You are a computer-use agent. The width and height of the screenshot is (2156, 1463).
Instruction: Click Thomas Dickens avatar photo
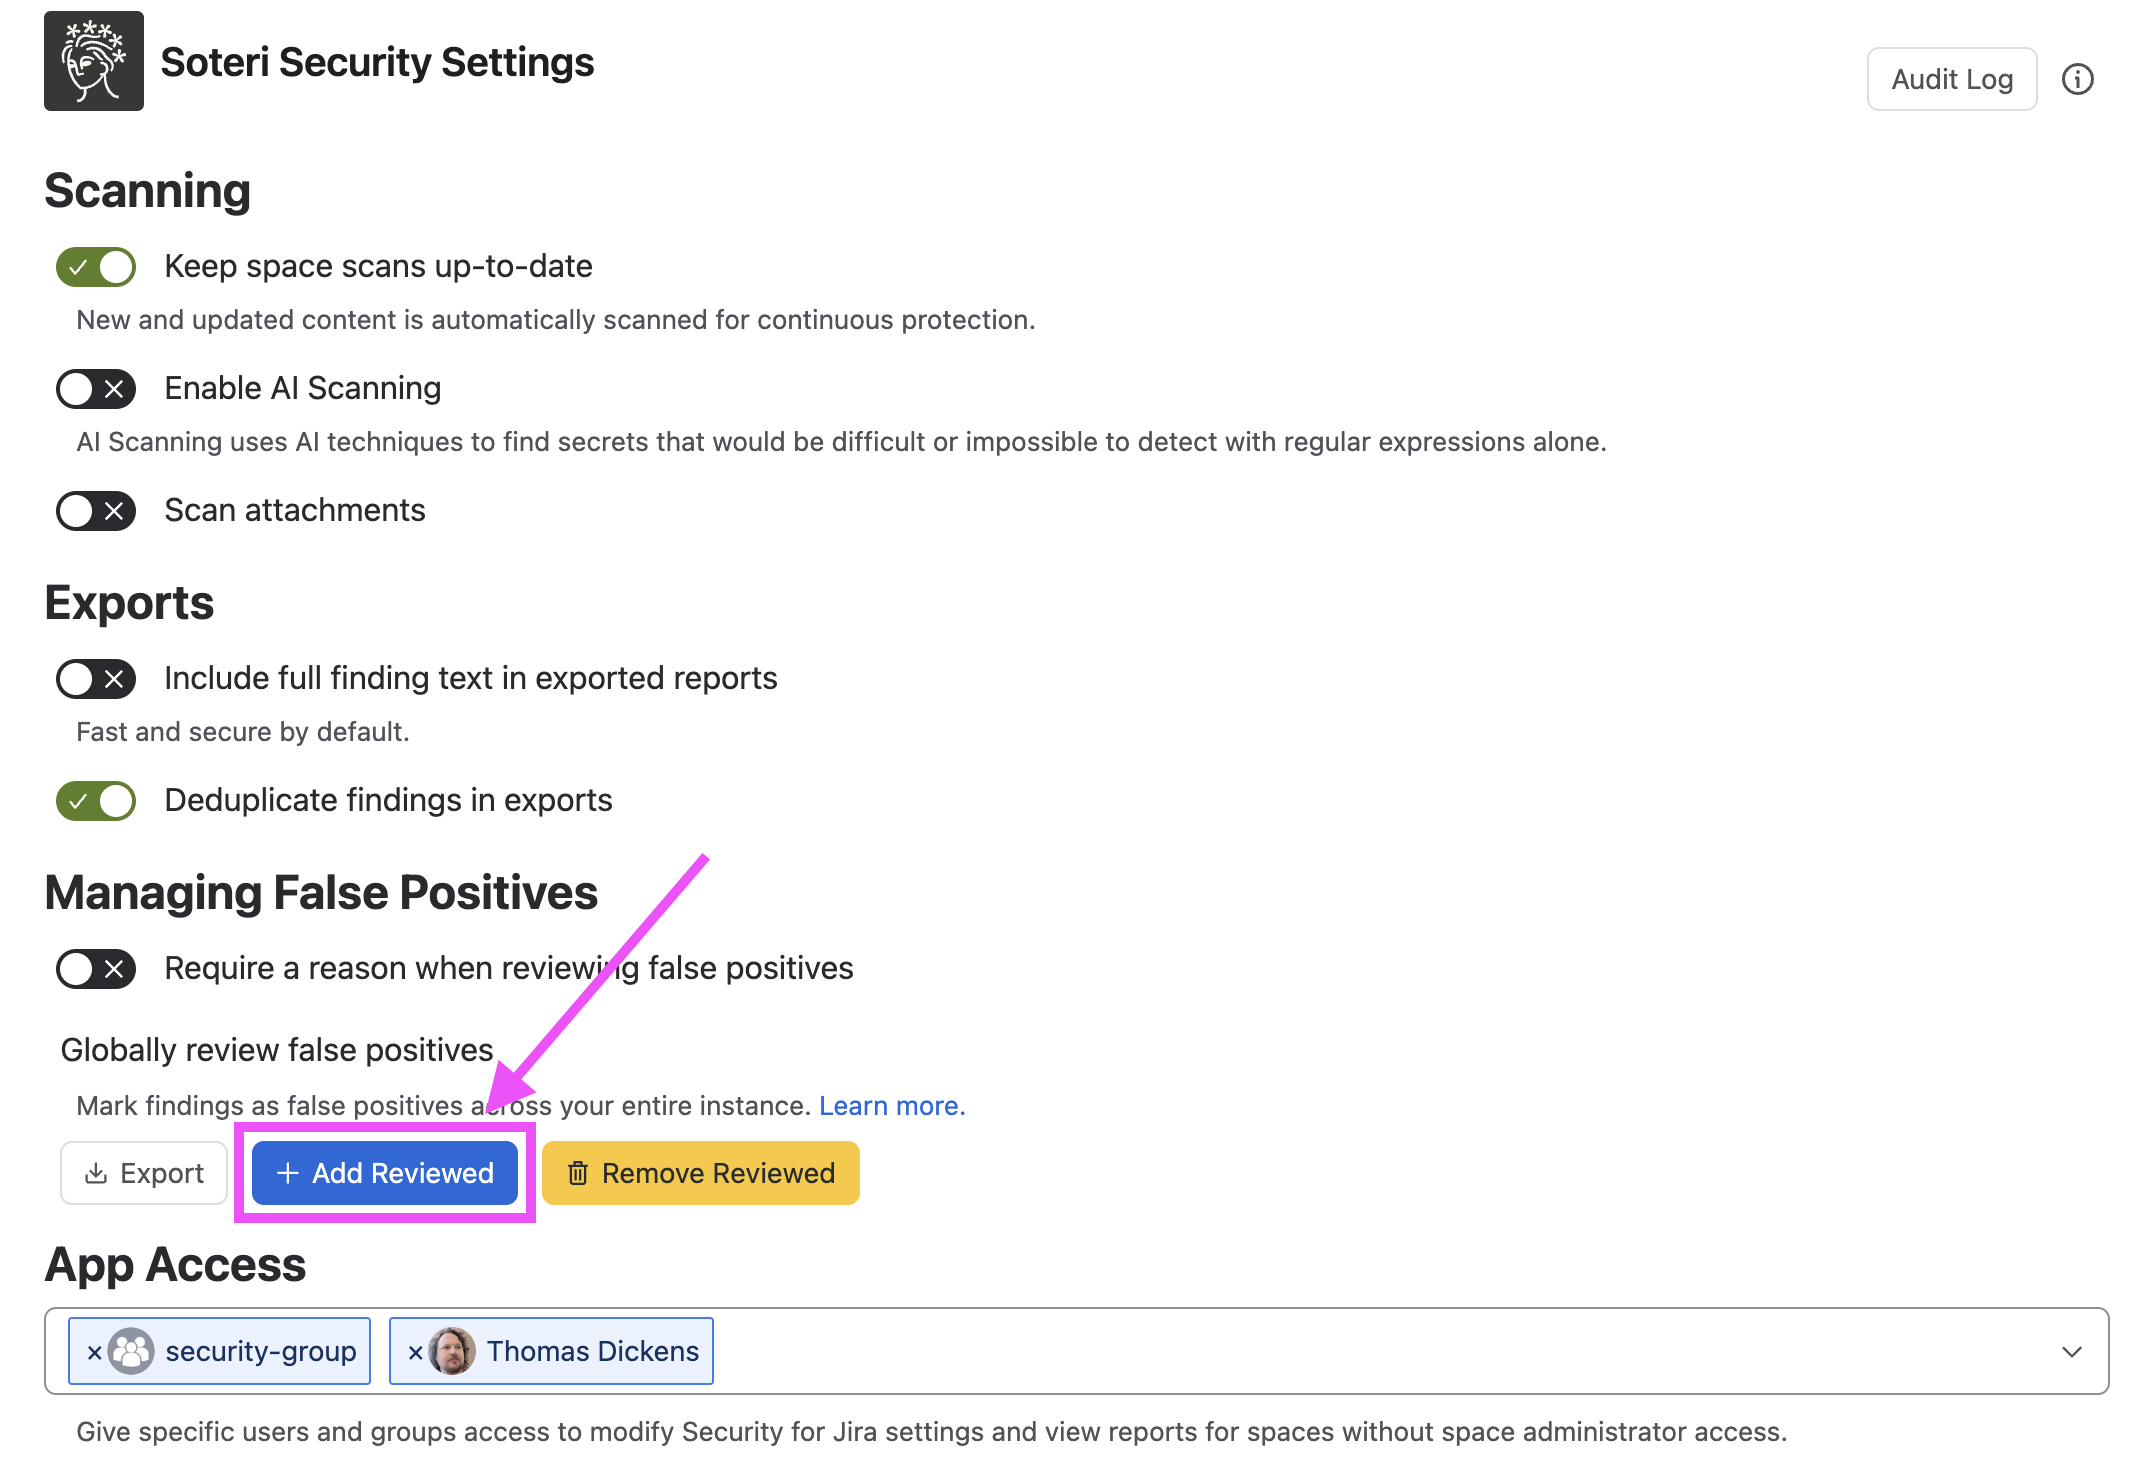coord(452,1351)
